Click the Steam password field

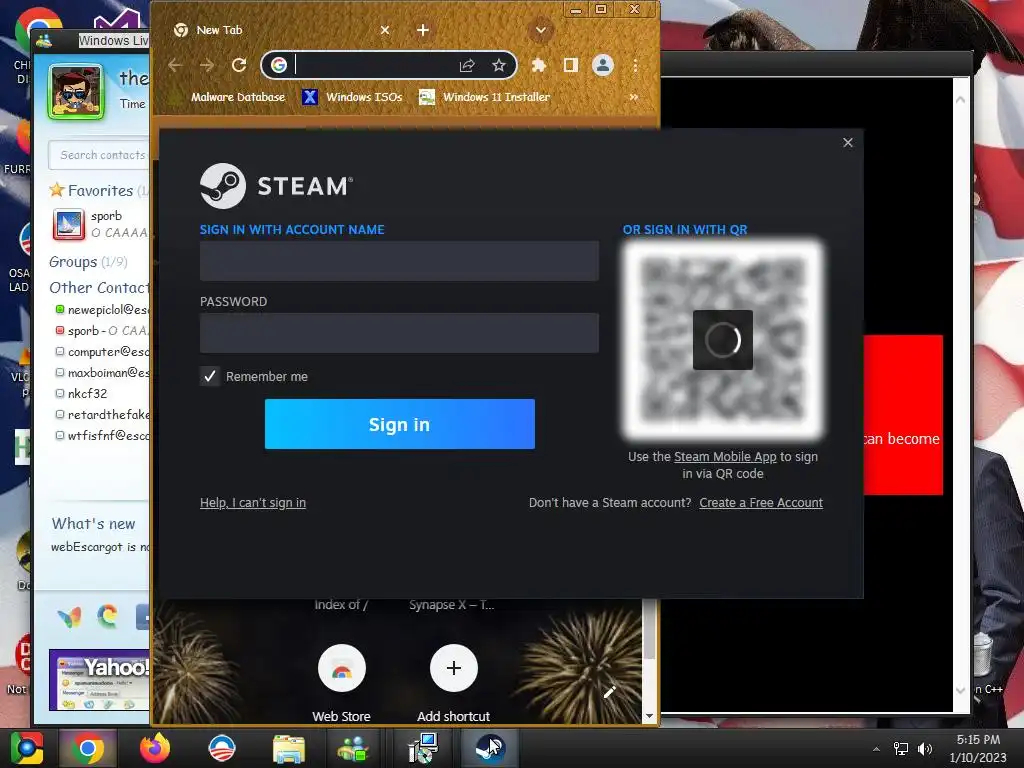pos(399,332)
